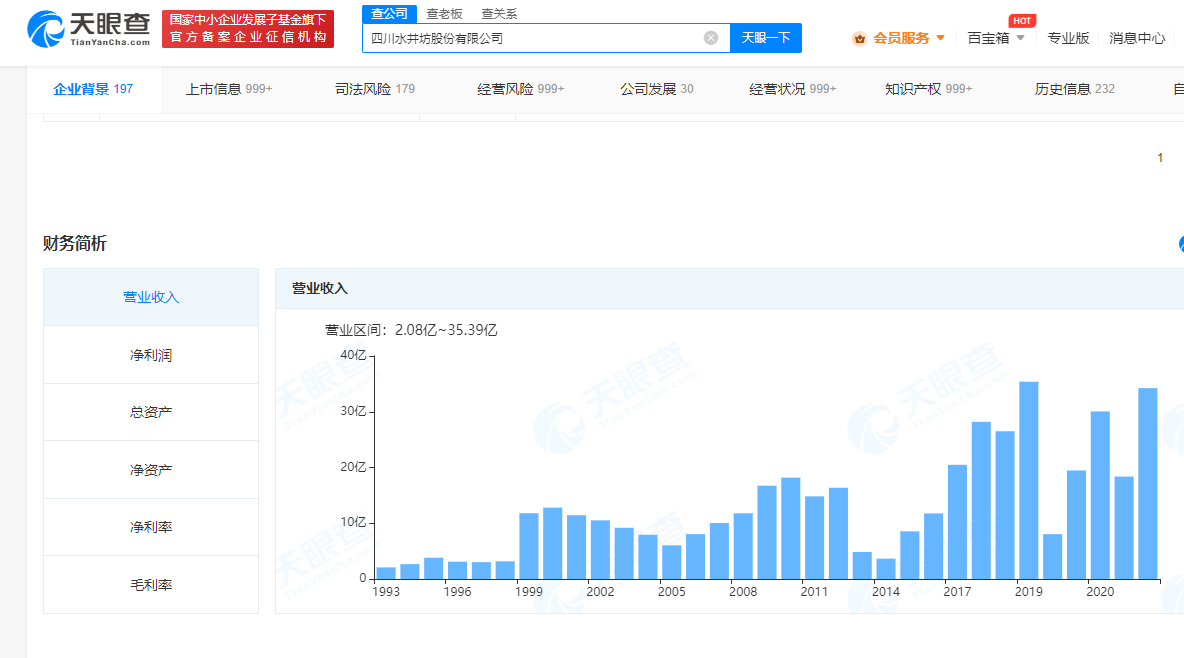
Task: Click the 天眼一下 search button
Action: 766,38
